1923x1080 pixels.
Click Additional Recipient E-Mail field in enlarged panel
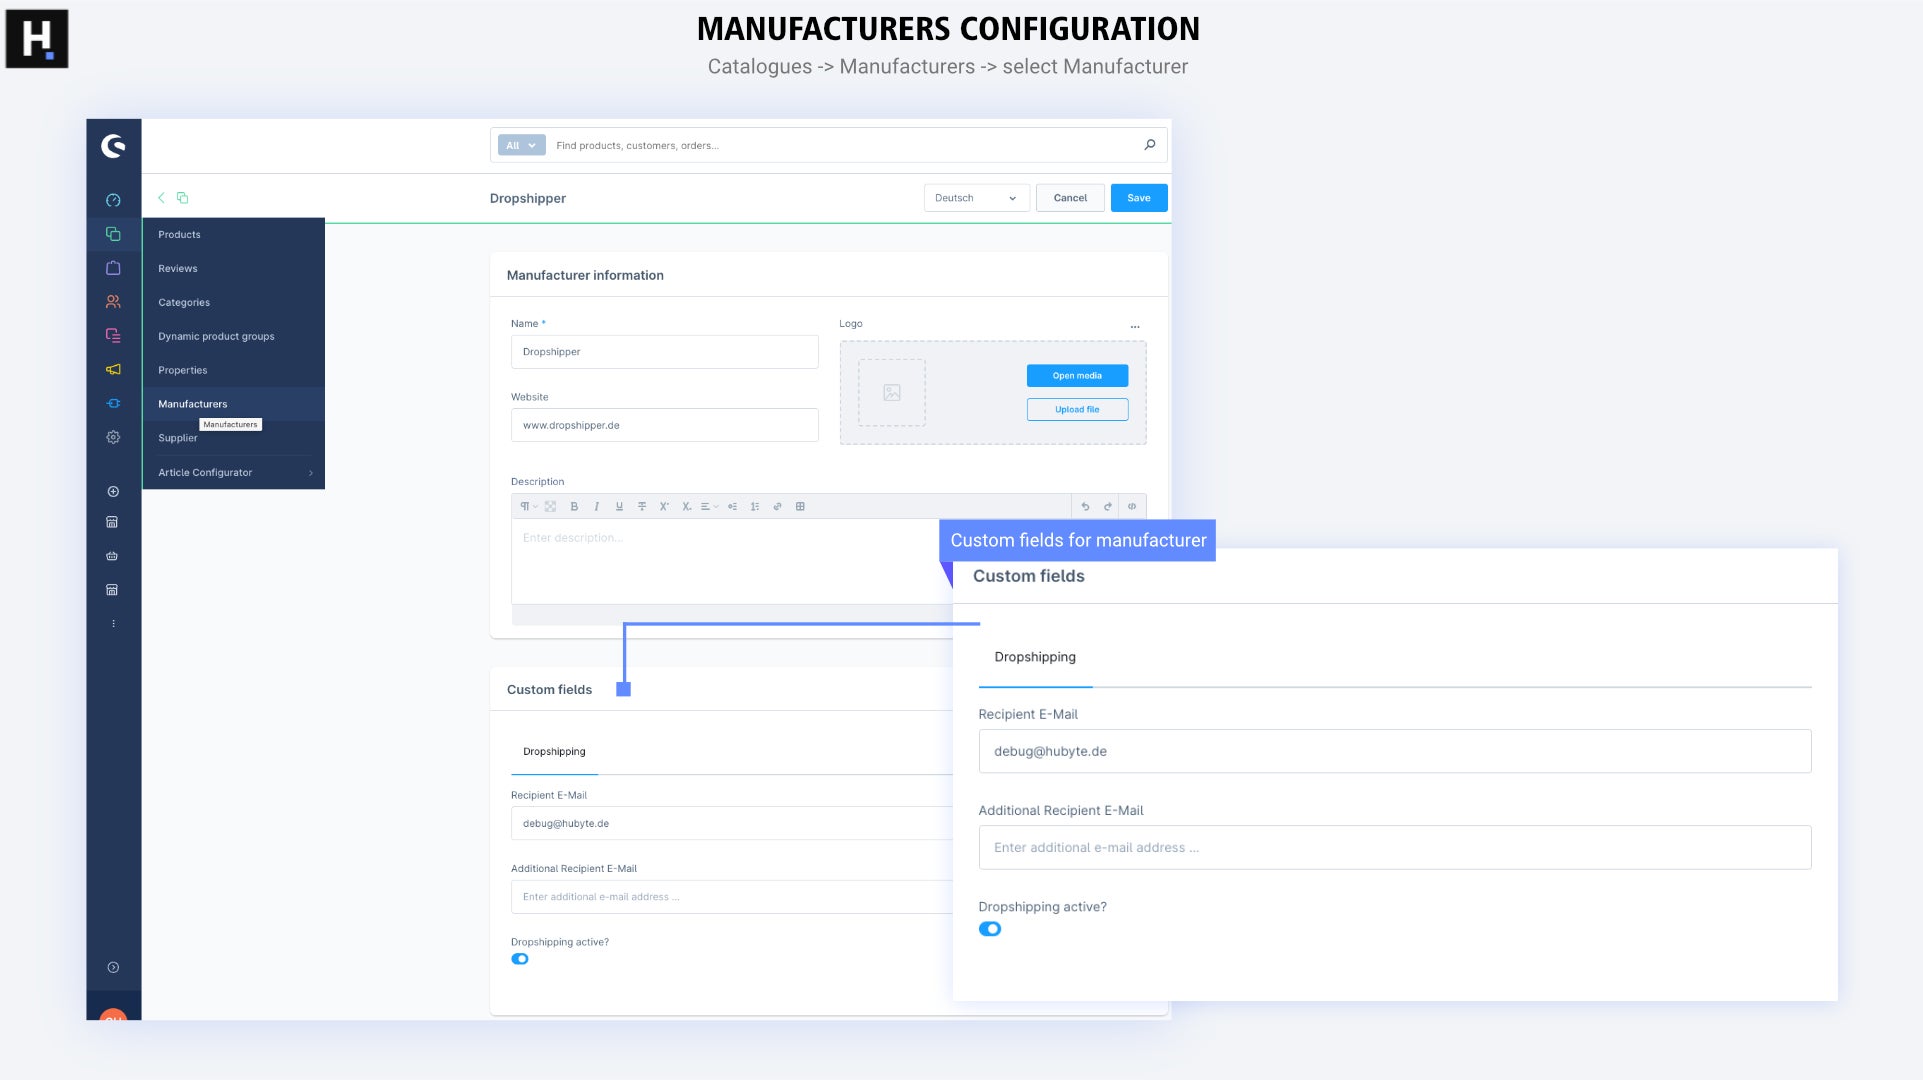[x=1395, y=847]
